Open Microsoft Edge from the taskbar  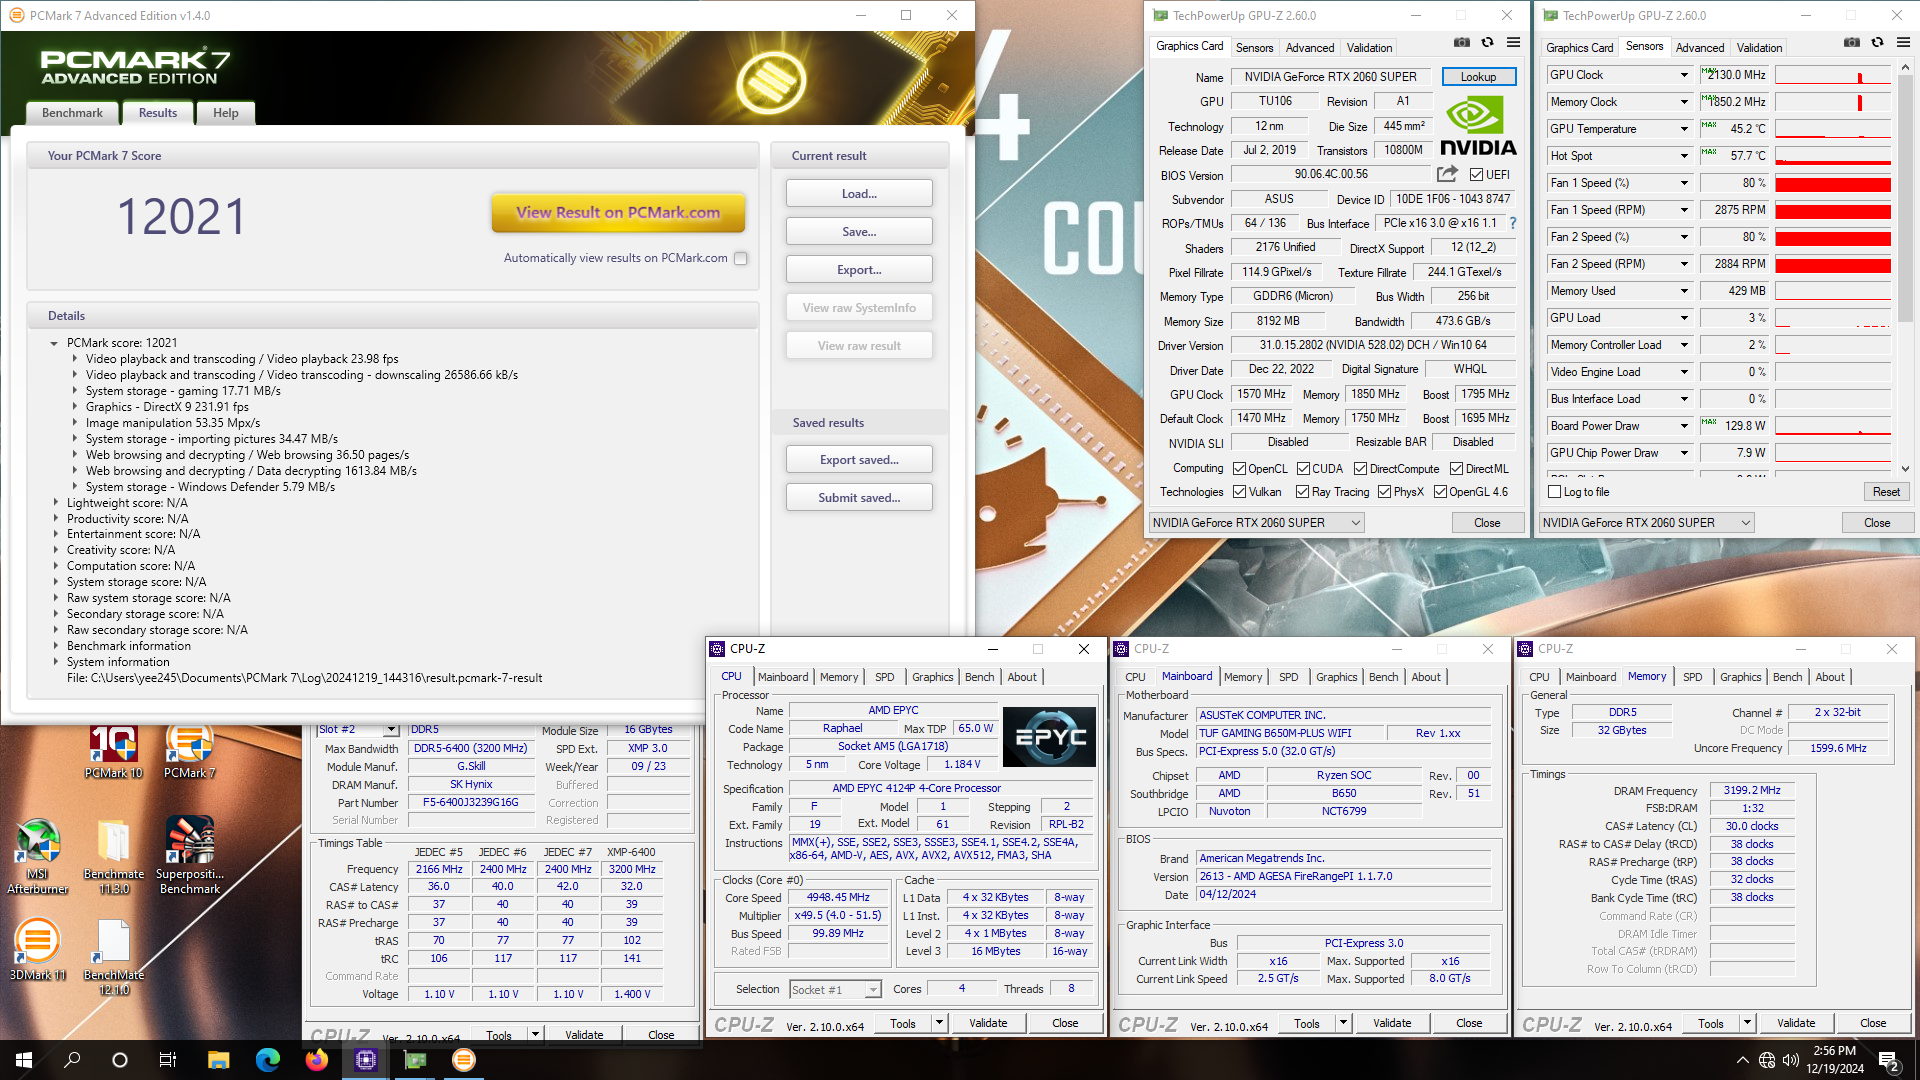267,1060
